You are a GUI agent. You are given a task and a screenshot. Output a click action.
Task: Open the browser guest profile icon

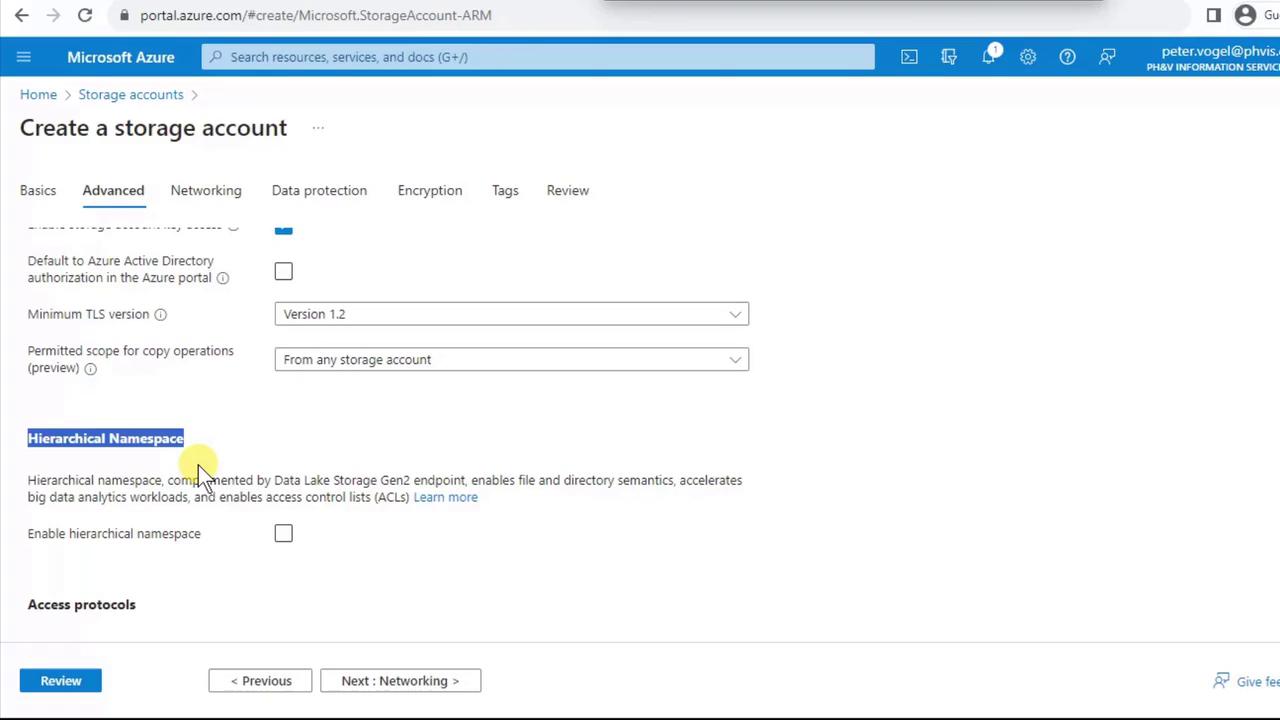pos(1245,15)
